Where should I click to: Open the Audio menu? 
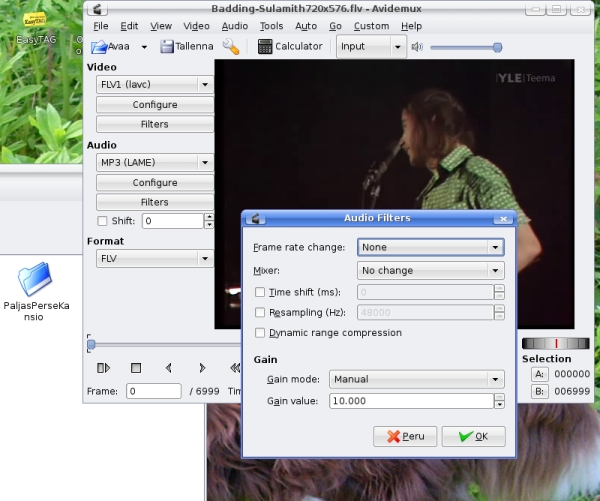[235, 26]
